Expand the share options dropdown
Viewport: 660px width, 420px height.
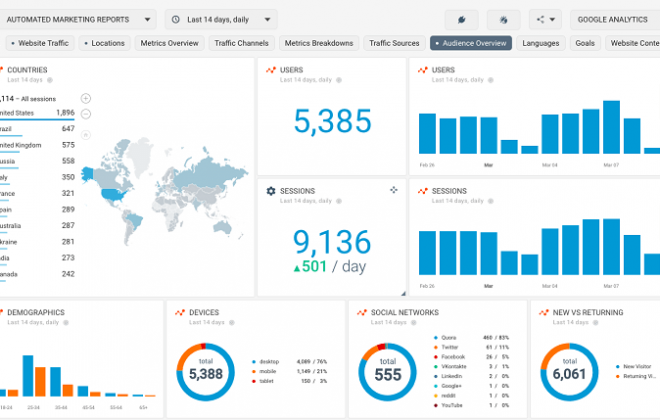(x=545, y=19)
